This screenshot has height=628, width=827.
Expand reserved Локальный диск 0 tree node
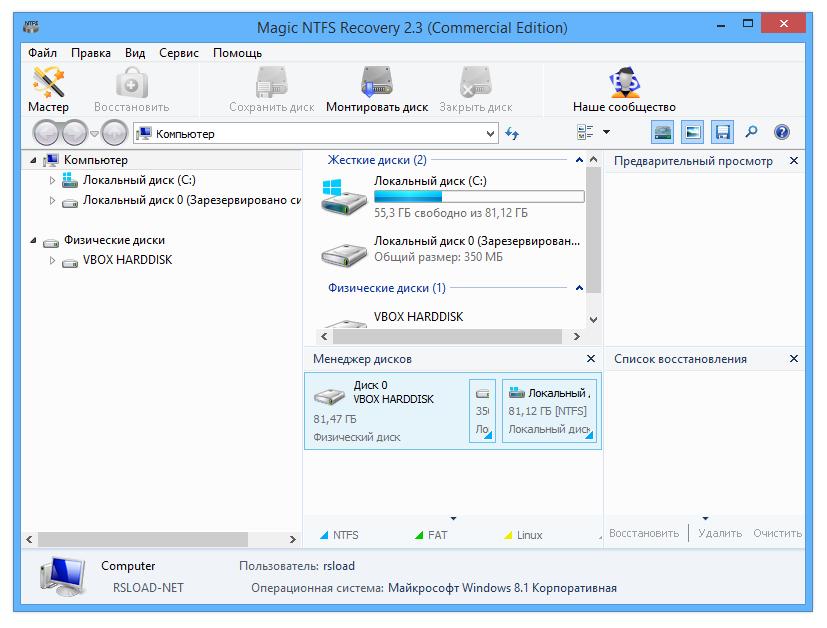52,200
